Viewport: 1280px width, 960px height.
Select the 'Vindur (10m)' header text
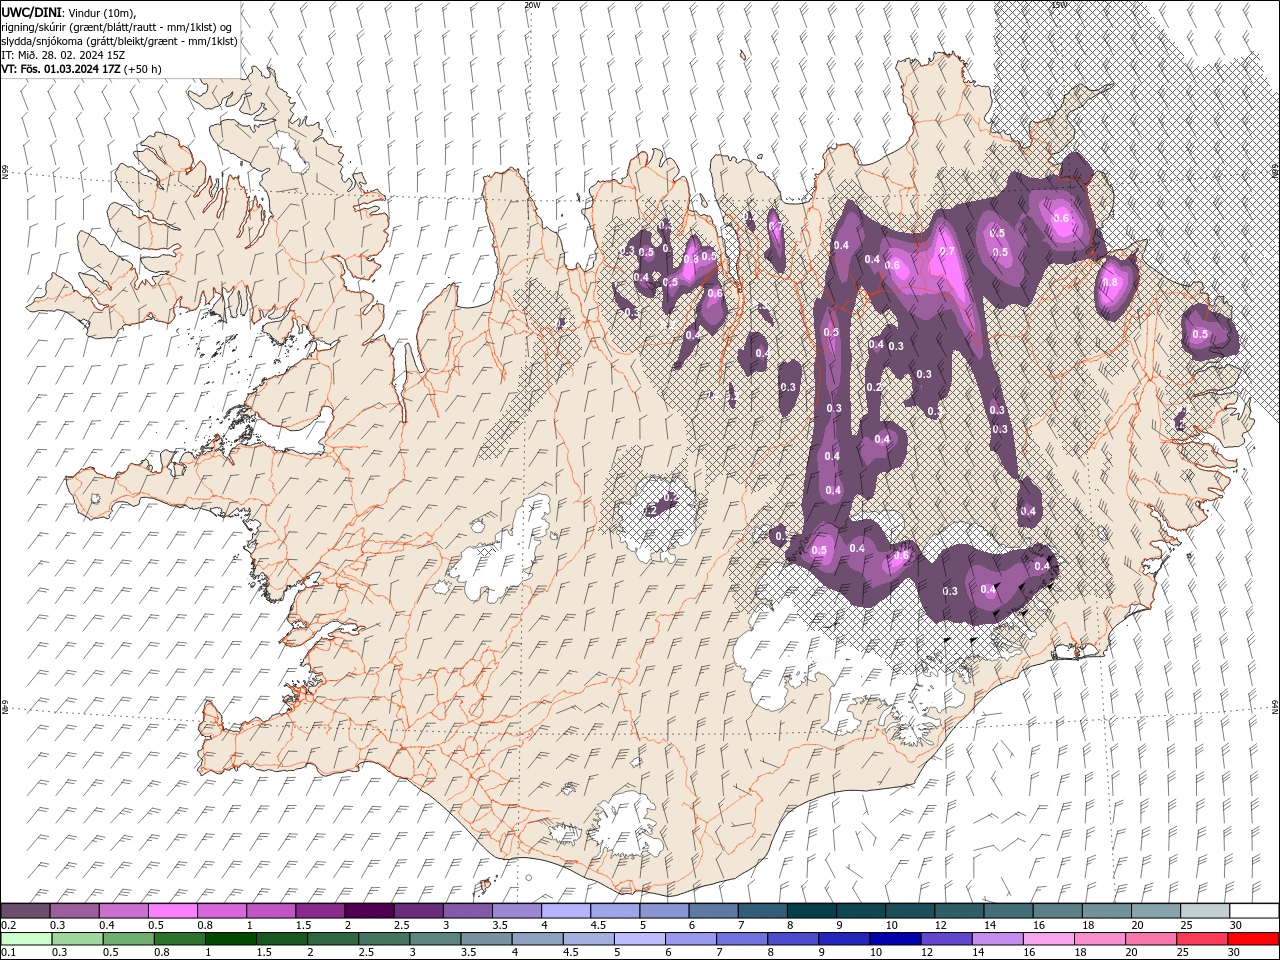pyautogui.click(x=102, y=12)
